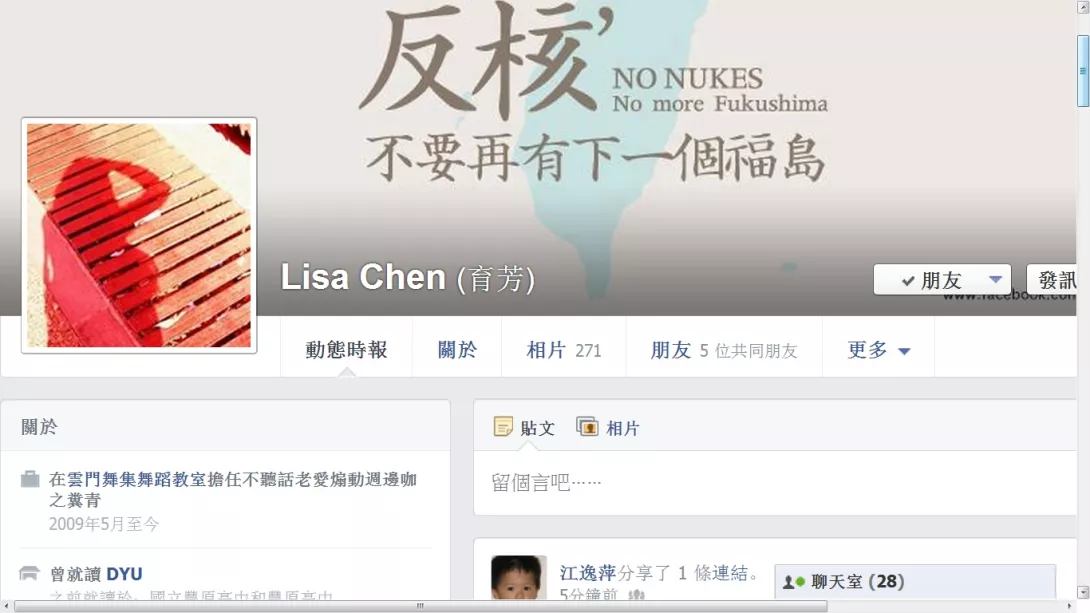
Task: Click the 相片 photo icon in composer
Action: [x=587, y=427]
